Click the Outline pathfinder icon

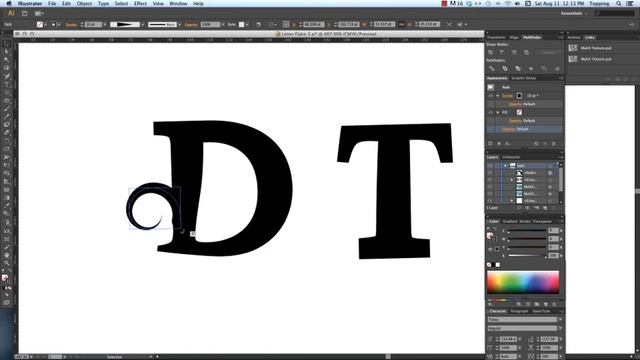coord(544,69)
